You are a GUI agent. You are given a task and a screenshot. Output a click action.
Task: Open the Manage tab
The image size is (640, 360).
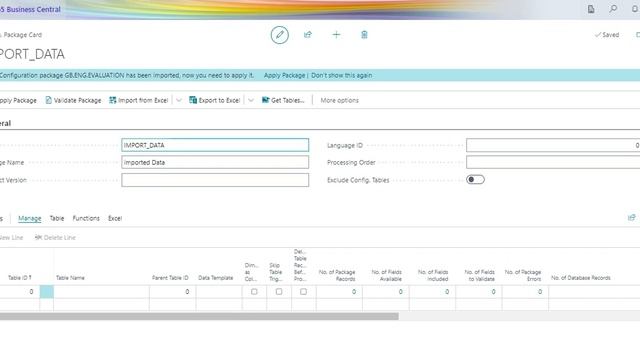tap(29, 218)
